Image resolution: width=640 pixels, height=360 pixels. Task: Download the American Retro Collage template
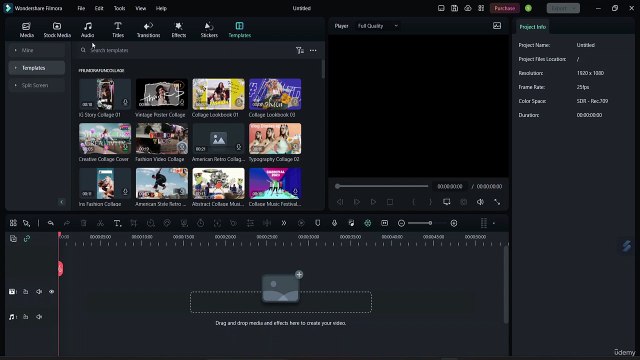coord(238,147)
